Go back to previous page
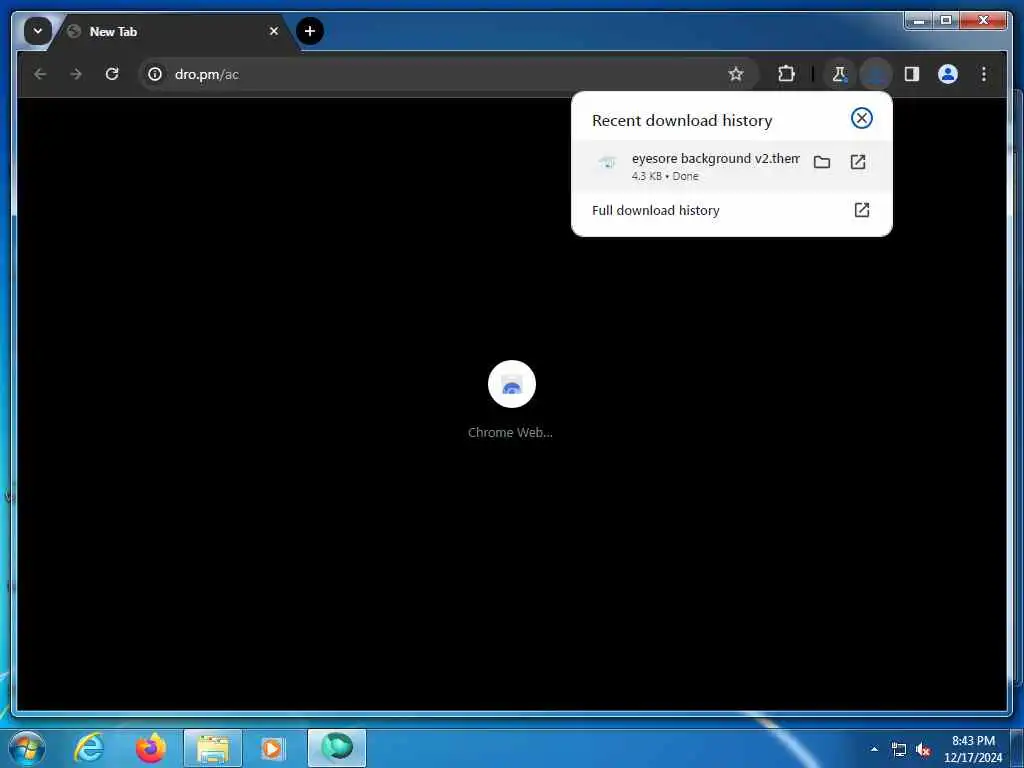The image size is (1024, 768). tap(40, 74)
